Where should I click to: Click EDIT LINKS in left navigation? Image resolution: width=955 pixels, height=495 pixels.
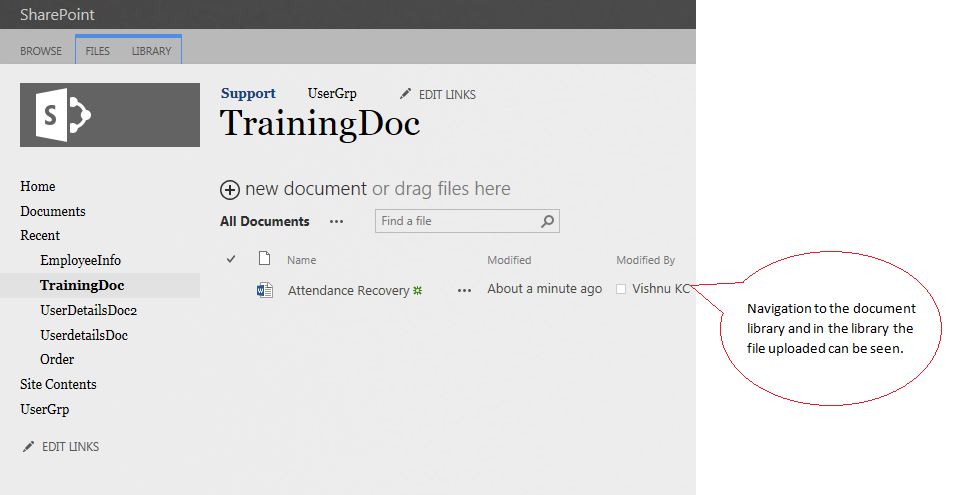[x=70, y=447]
